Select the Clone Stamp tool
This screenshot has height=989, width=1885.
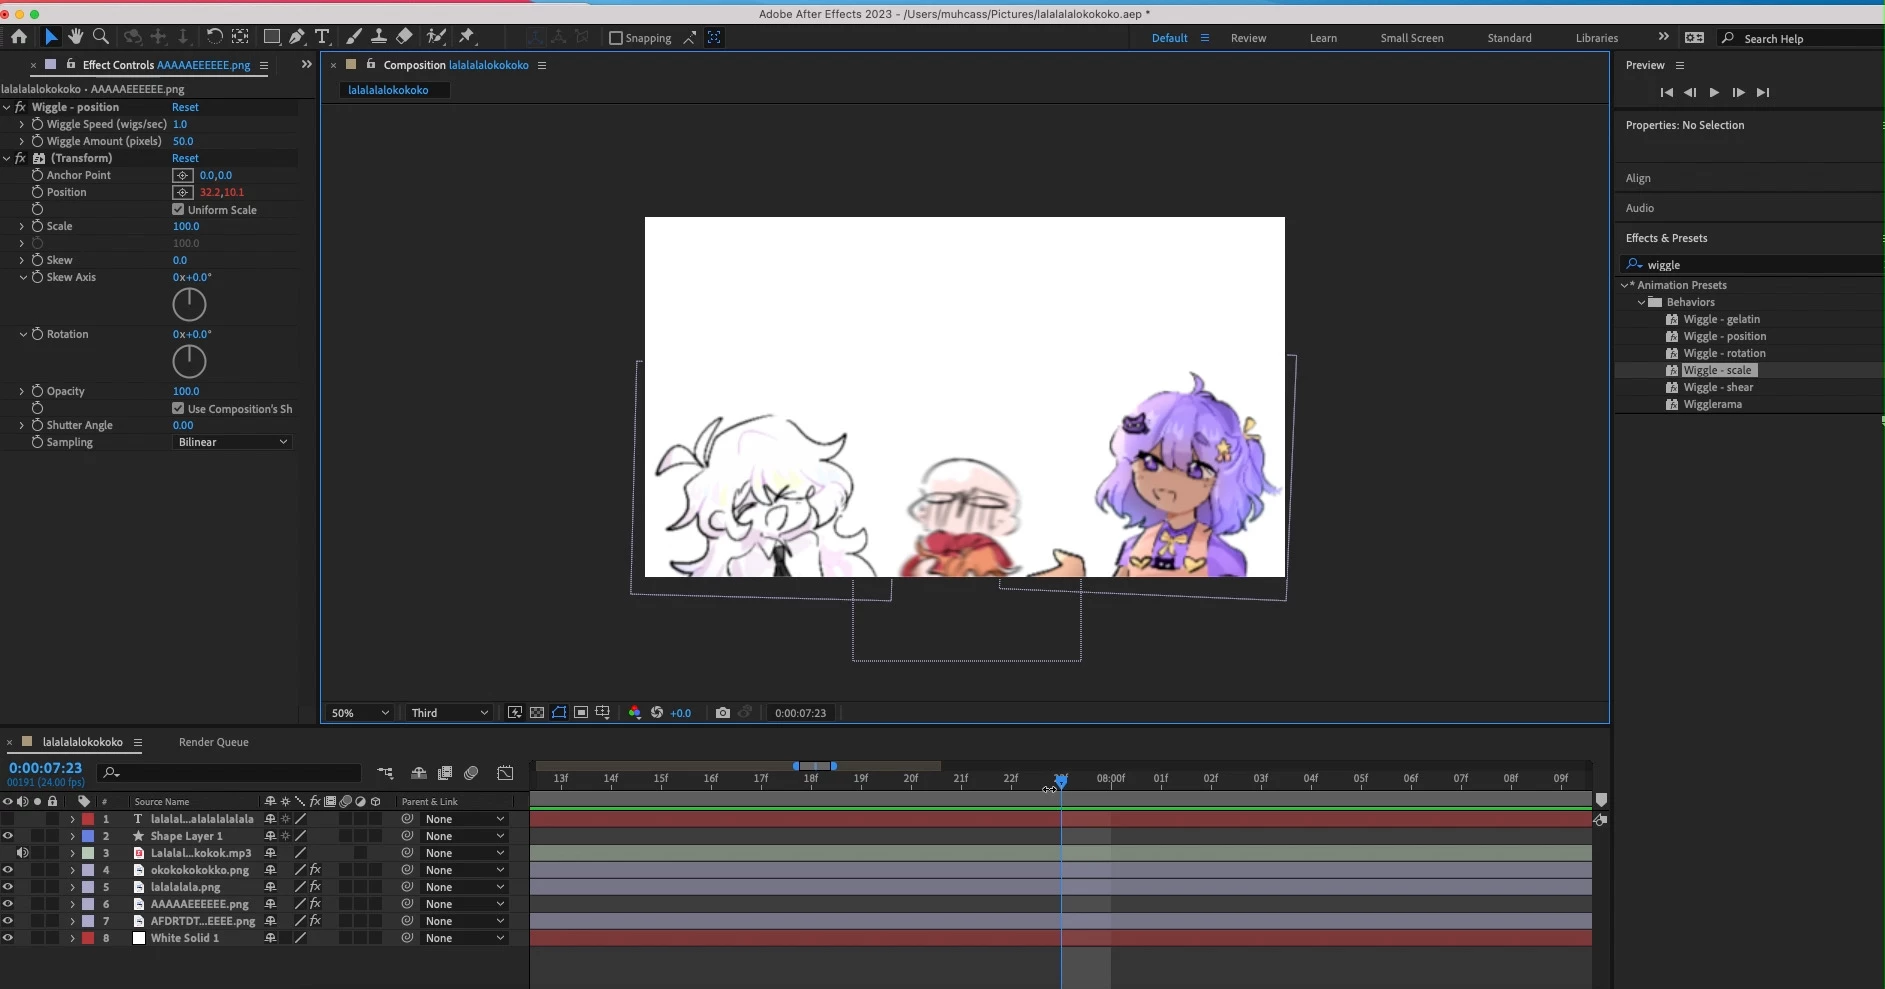click(x=379, y=36)
